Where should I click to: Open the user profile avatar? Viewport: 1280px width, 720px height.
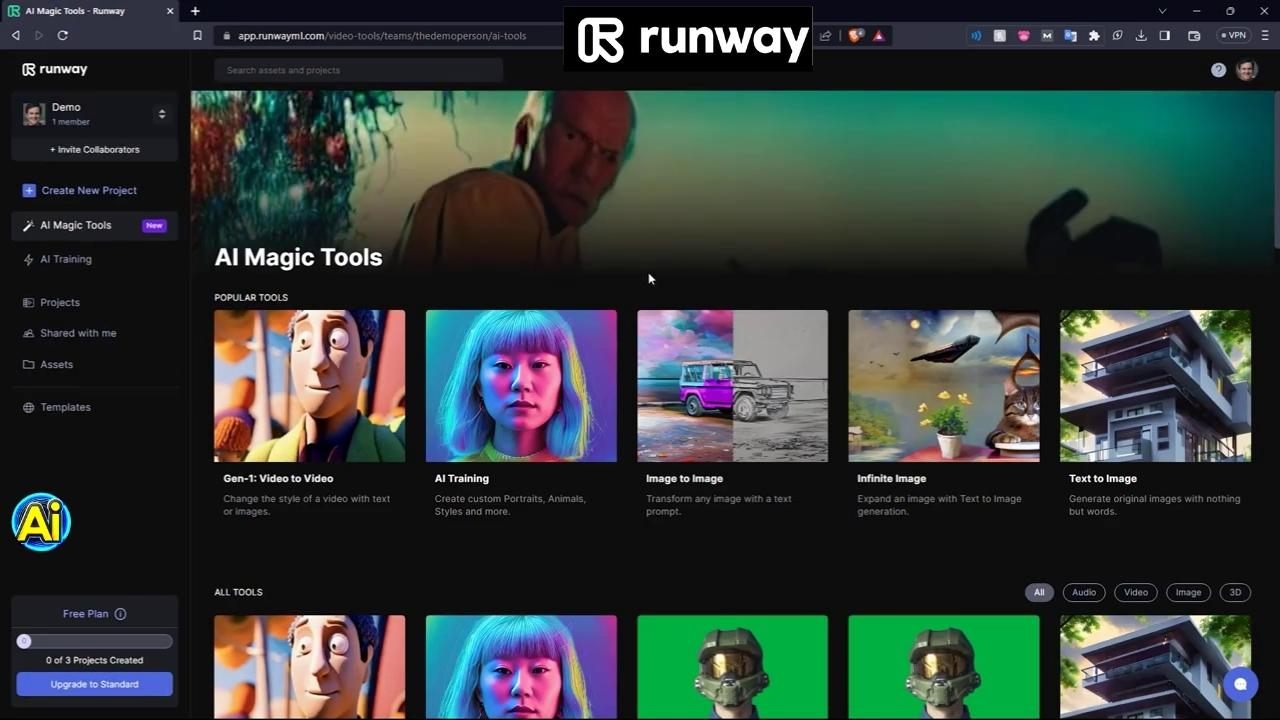(1246, 70)
